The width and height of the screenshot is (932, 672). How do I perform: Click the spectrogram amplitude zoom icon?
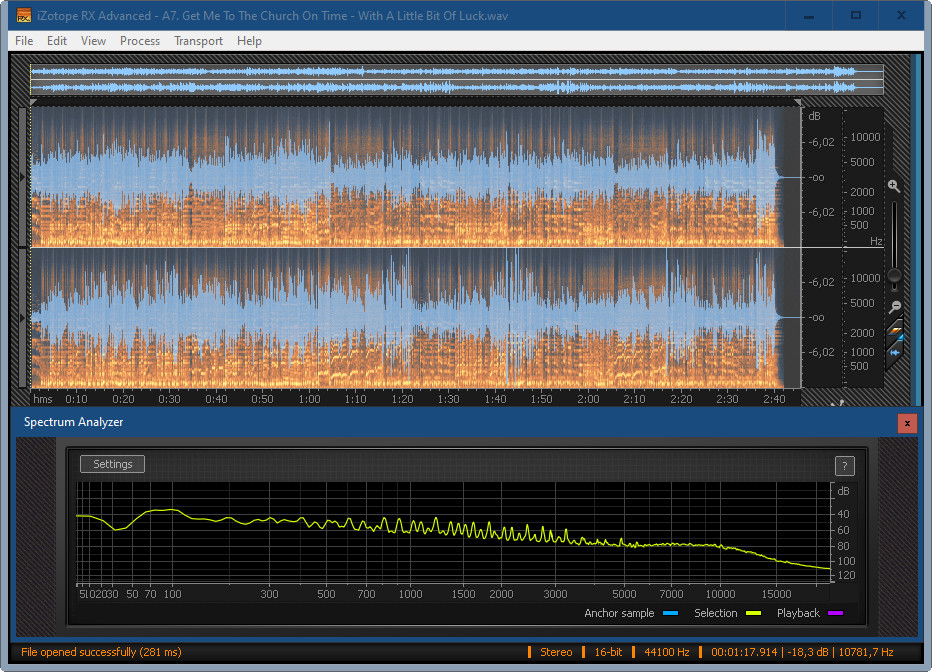pos(895,332)
